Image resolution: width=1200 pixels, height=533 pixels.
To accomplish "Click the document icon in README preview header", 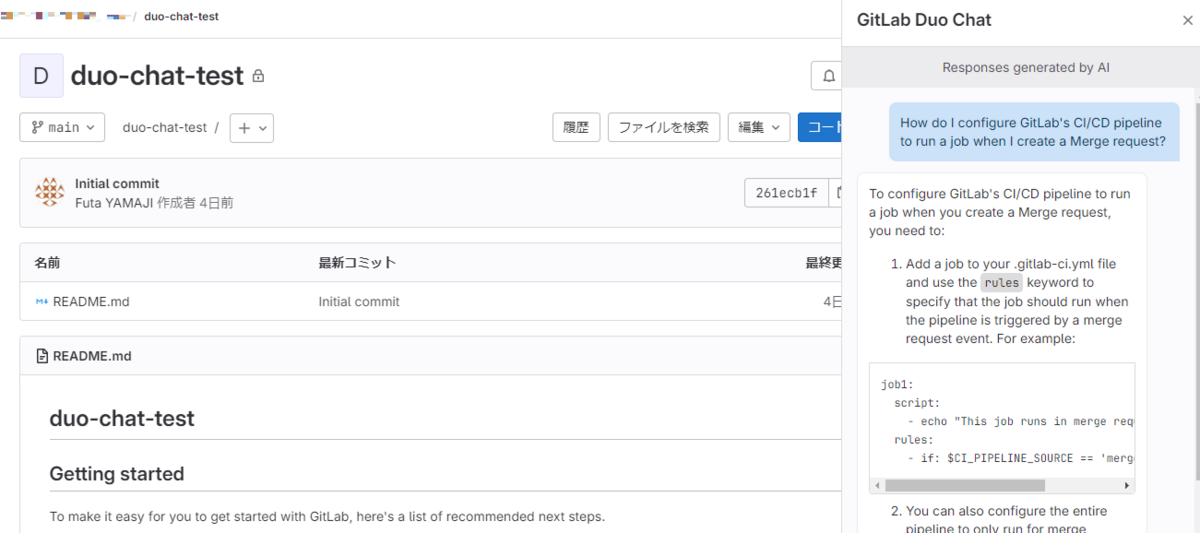I will (x=42, y=356).
